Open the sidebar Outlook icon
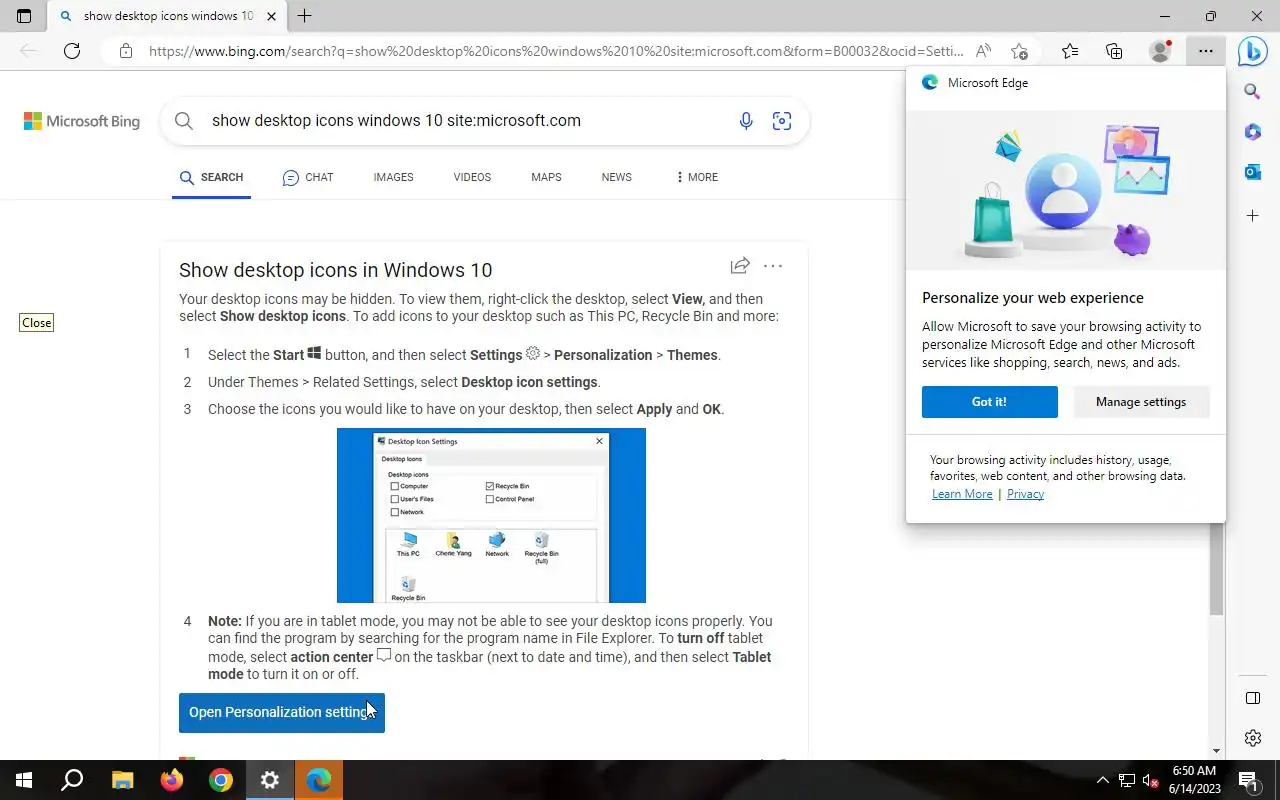The height and width of the screenshot is (800, 1280). click(x=1252, y=172)
